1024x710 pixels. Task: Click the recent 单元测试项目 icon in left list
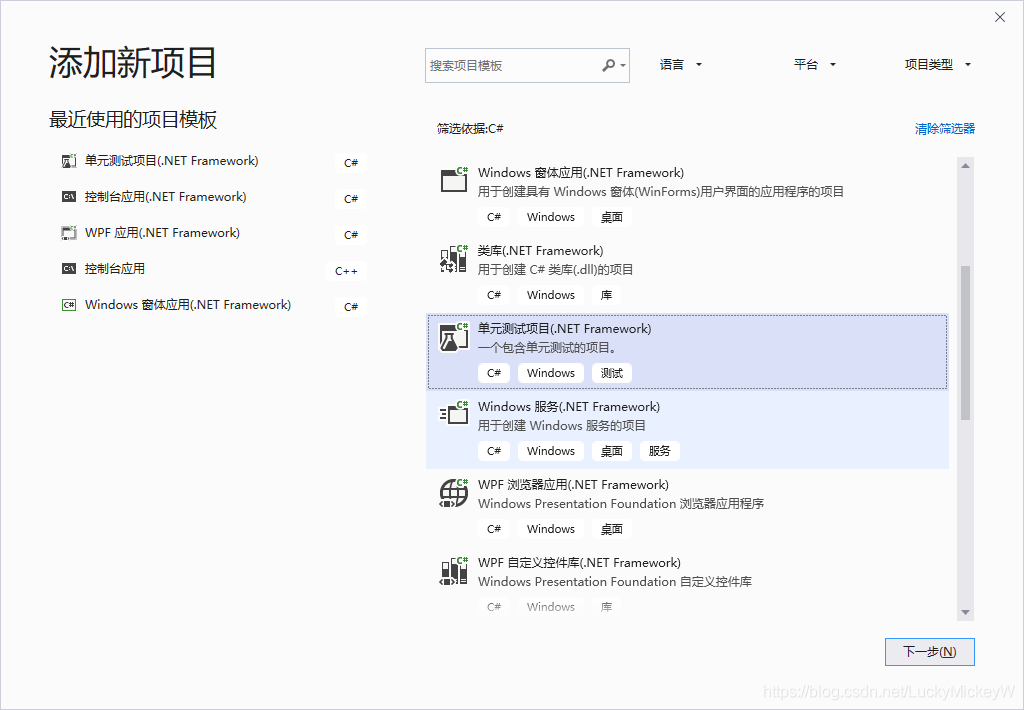69,161
